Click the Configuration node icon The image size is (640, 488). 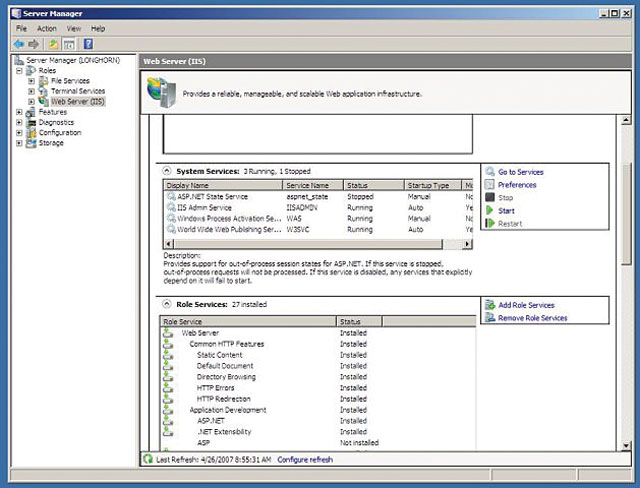click(x=31, y=133)
